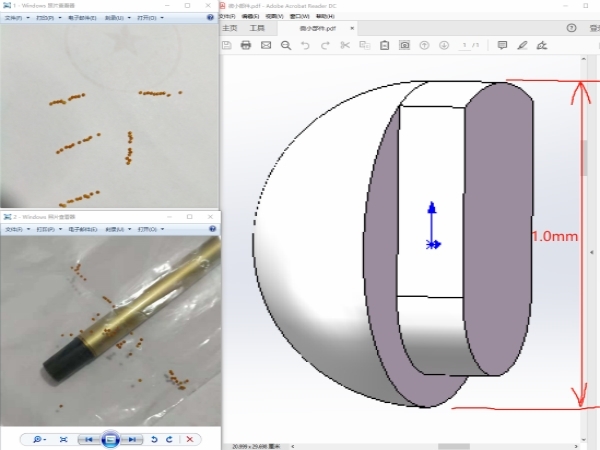Viewport: 600px width, 450px height.
Task: Select the open pdf document tab
Action: coord(318,28)
